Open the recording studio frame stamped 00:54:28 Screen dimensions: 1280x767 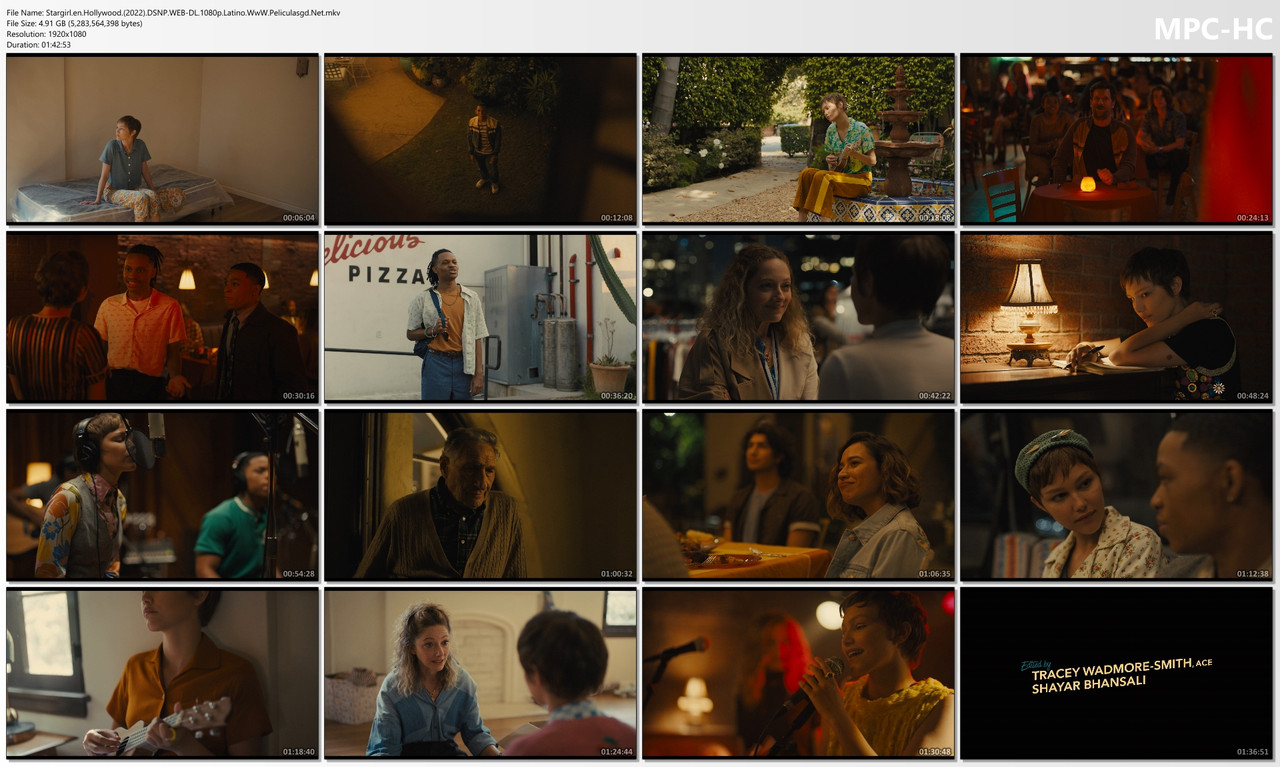pos(162,496)
